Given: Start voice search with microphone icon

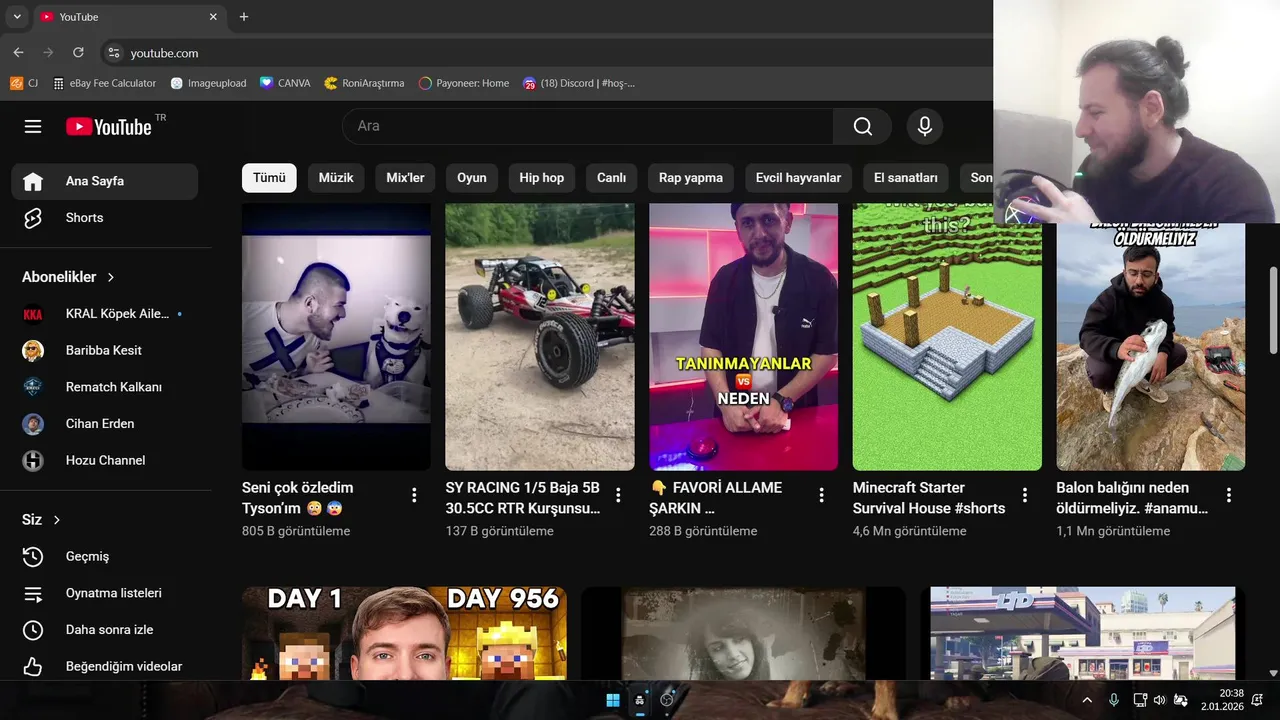Looking at the screenshot, I should 925,126.
